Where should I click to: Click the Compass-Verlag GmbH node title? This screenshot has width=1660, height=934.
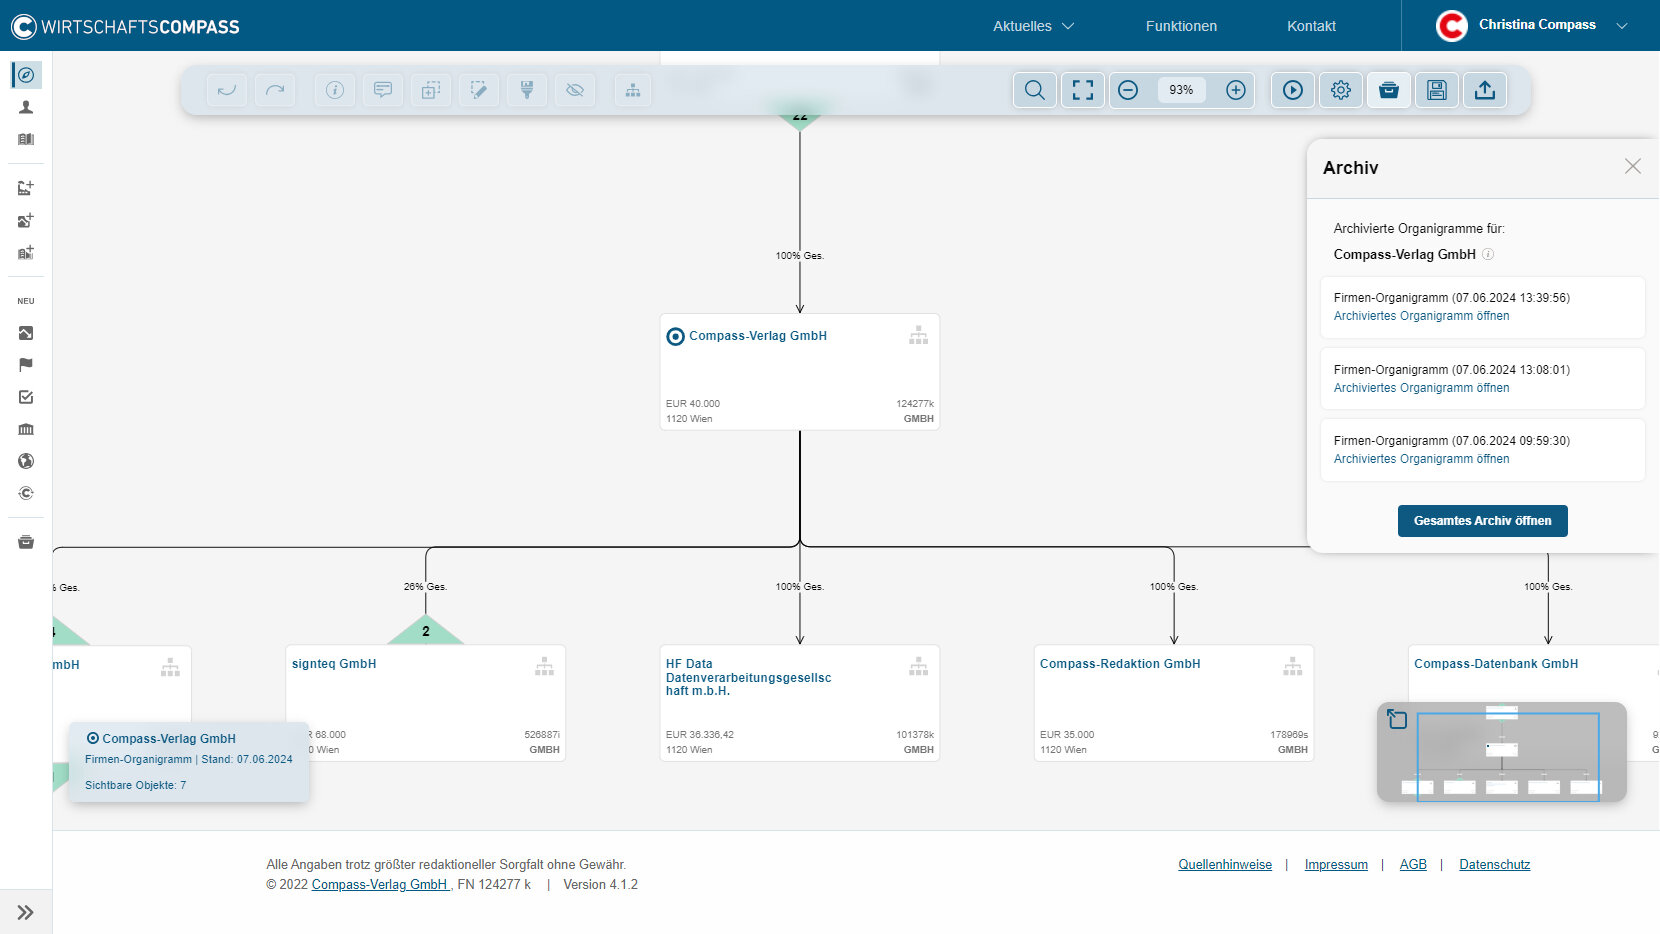tap(757, 336)
